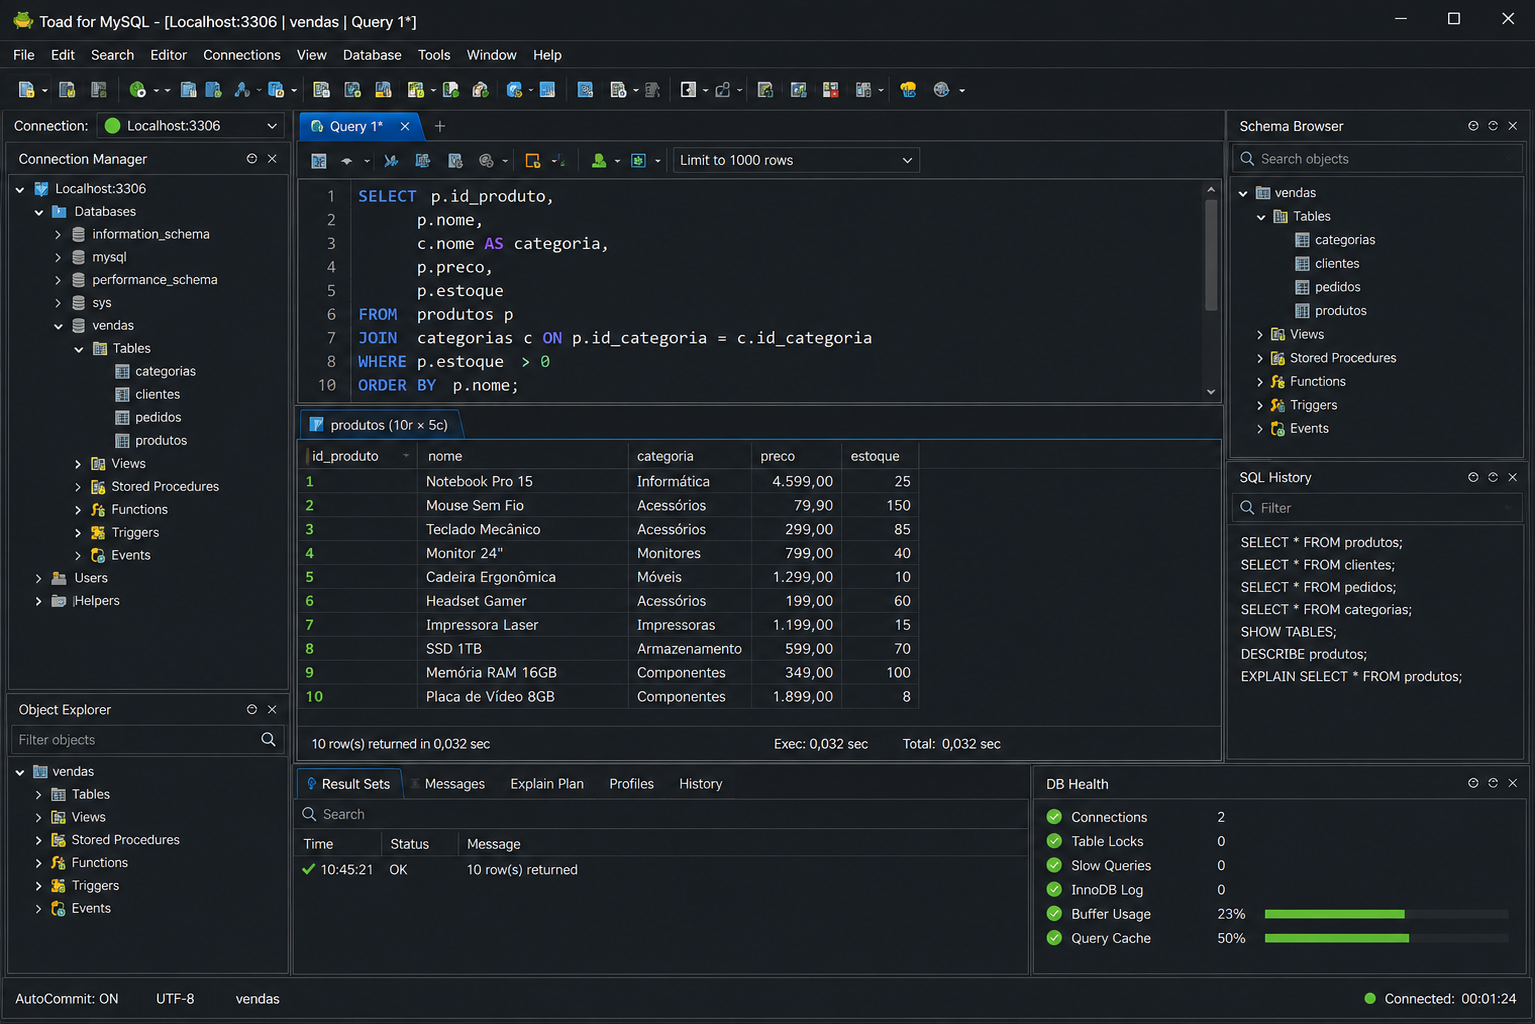This screenshot has height=1024, width=1535.
Task: Expand performance_schema database node
Action: [58, 280]
